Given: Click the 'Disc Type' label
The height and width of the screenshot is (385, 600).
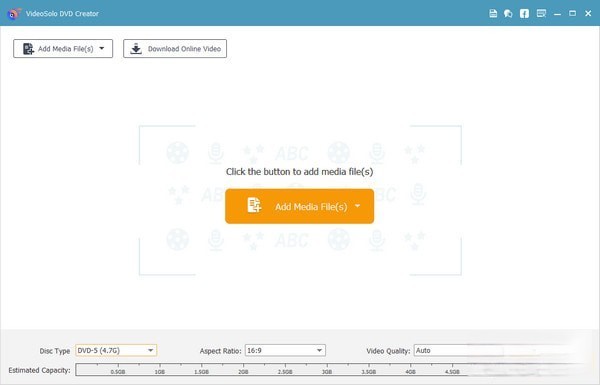Looking at the screenshot, I should tap(55, 351).
